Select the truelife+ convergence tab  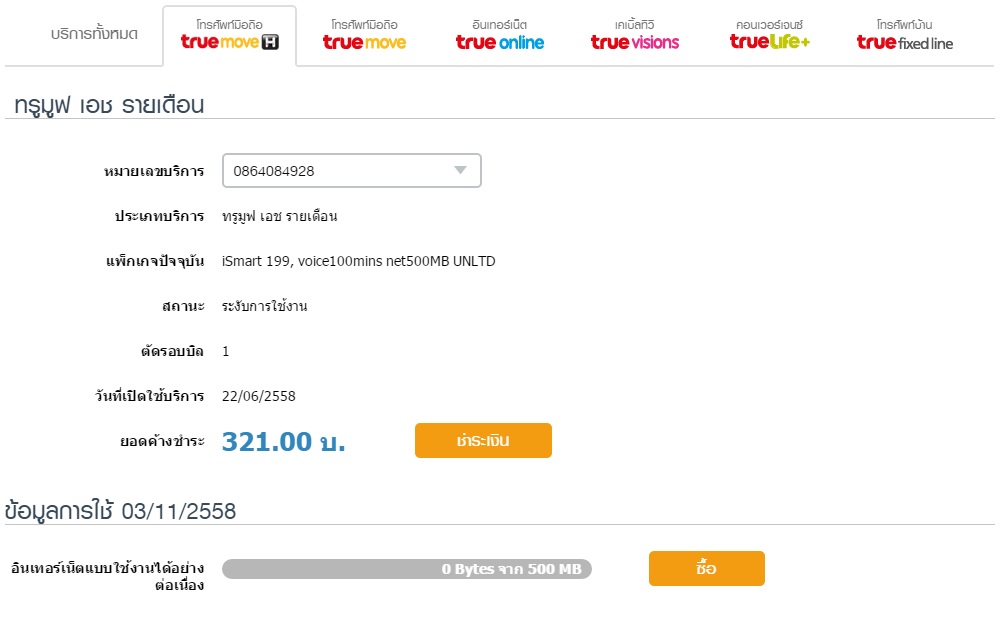pos(769,35)
